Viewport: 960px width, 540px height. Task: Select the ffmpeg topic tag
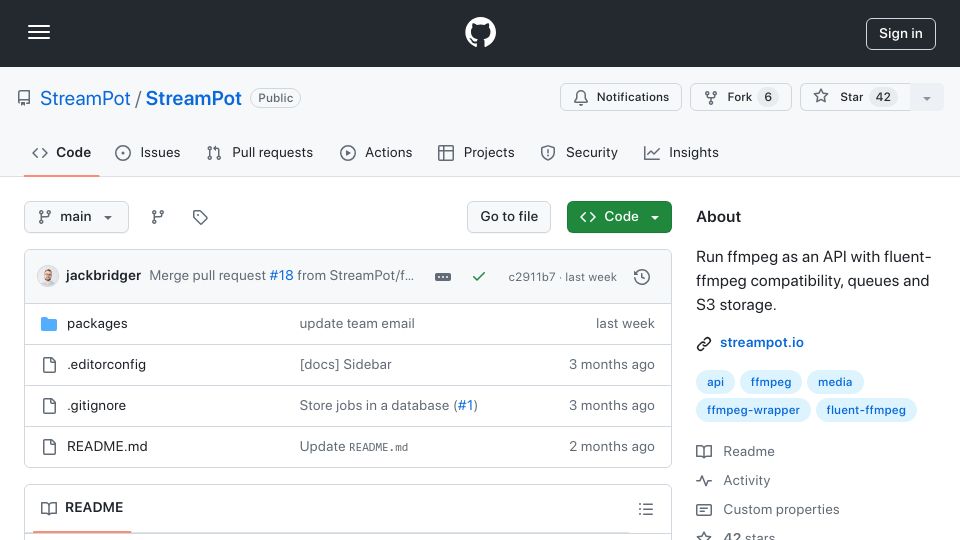[771, 382]
